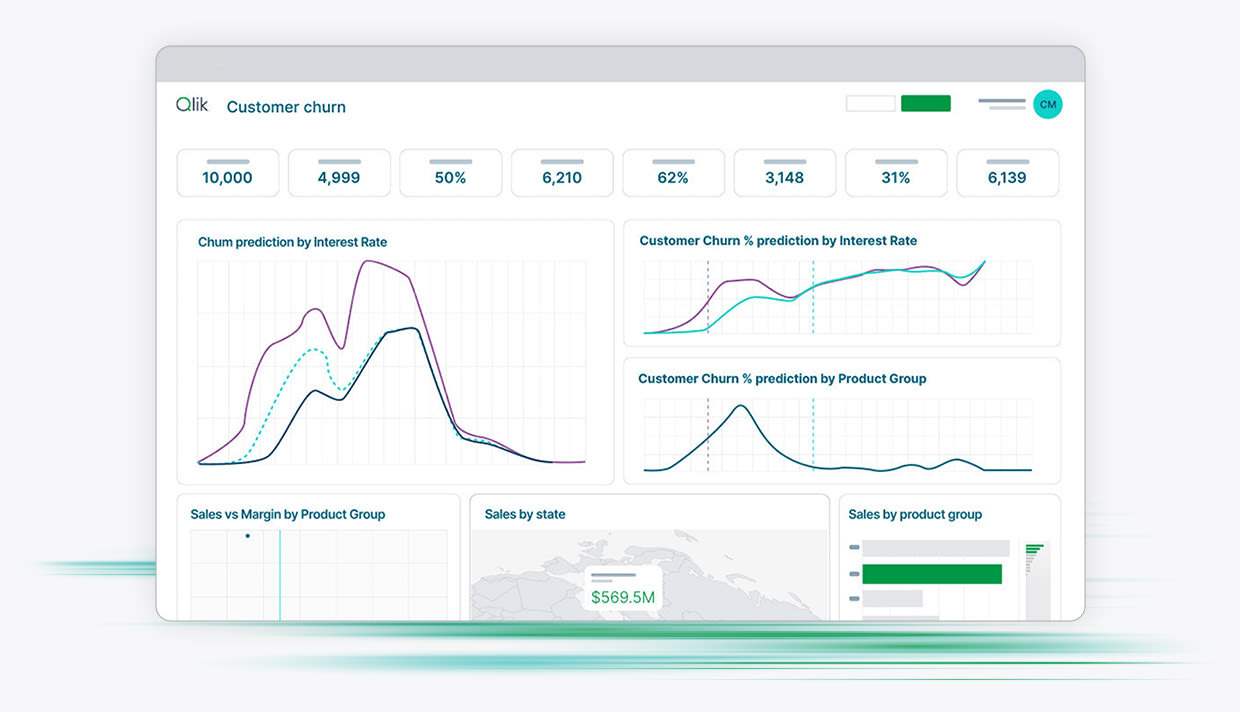Click the Qlik logo

click(192, 103)
